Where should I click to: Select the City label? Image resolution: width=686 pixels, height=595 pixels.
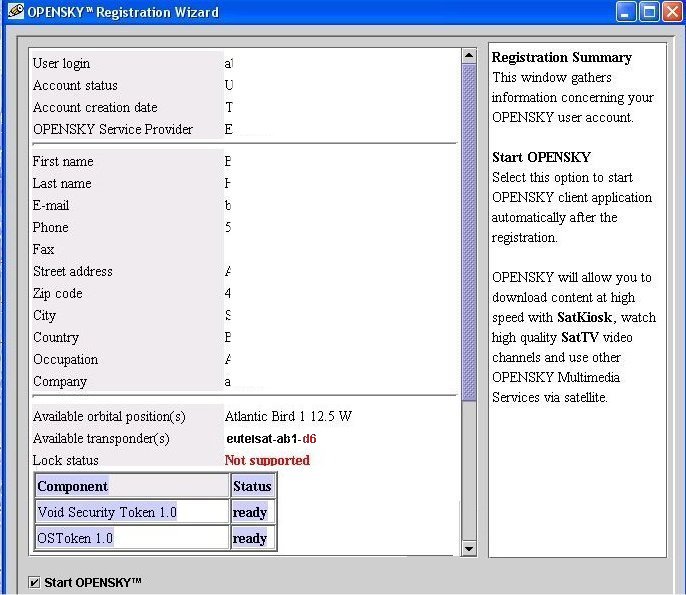tap(44, 315)
